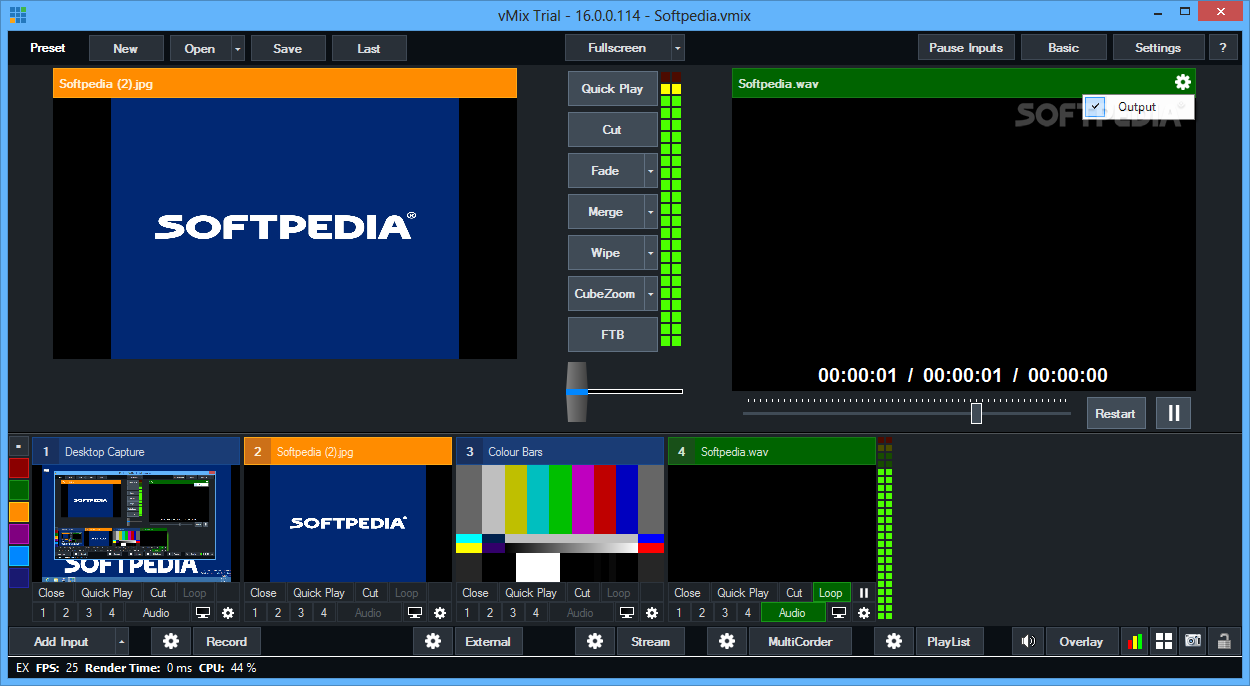Click monitor icon on Softpedia (2).jpg input
1250x686 pixels.
click(415, 613)
